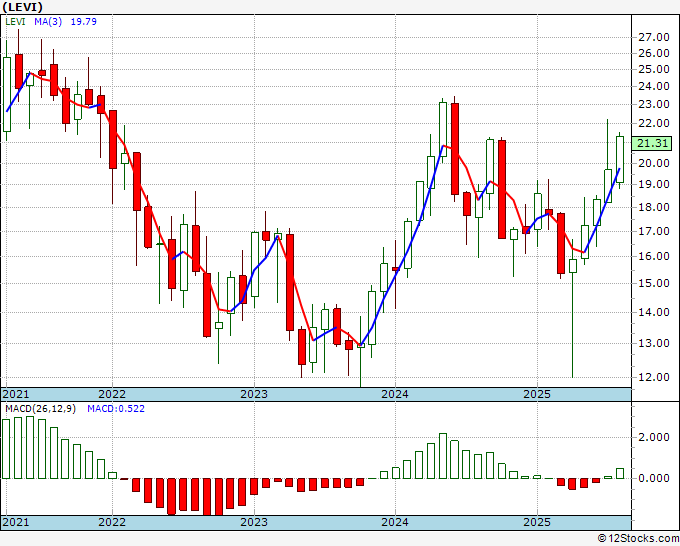Click the 22.00 price axis label
The width and height of the screenshot is (680, 546).
654,123
